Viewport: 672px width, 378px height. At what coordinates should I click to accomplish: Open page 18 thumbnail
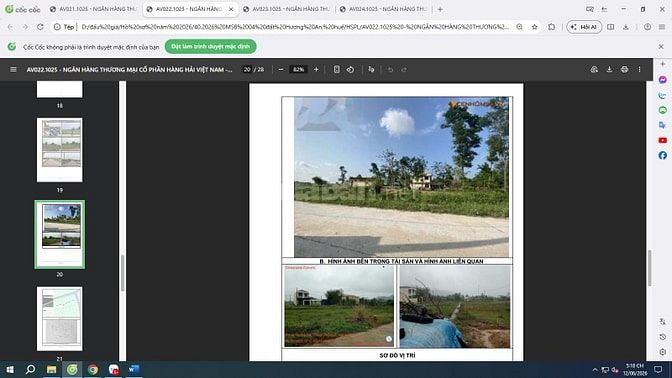click(x=60, y=89)
